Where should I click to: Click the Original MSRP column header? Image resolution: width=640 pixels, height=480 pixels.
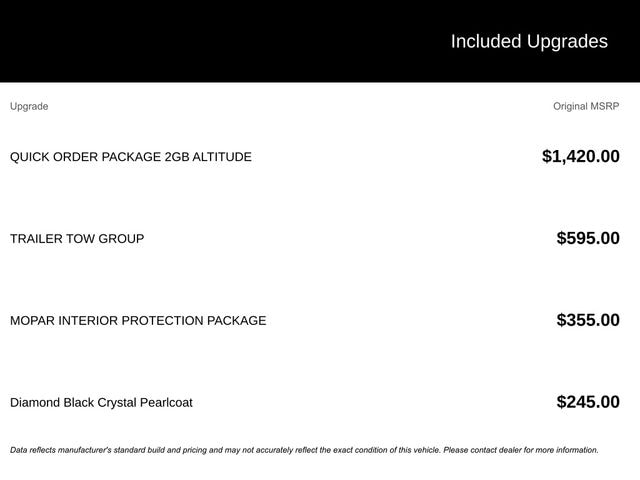coord(586,106)
